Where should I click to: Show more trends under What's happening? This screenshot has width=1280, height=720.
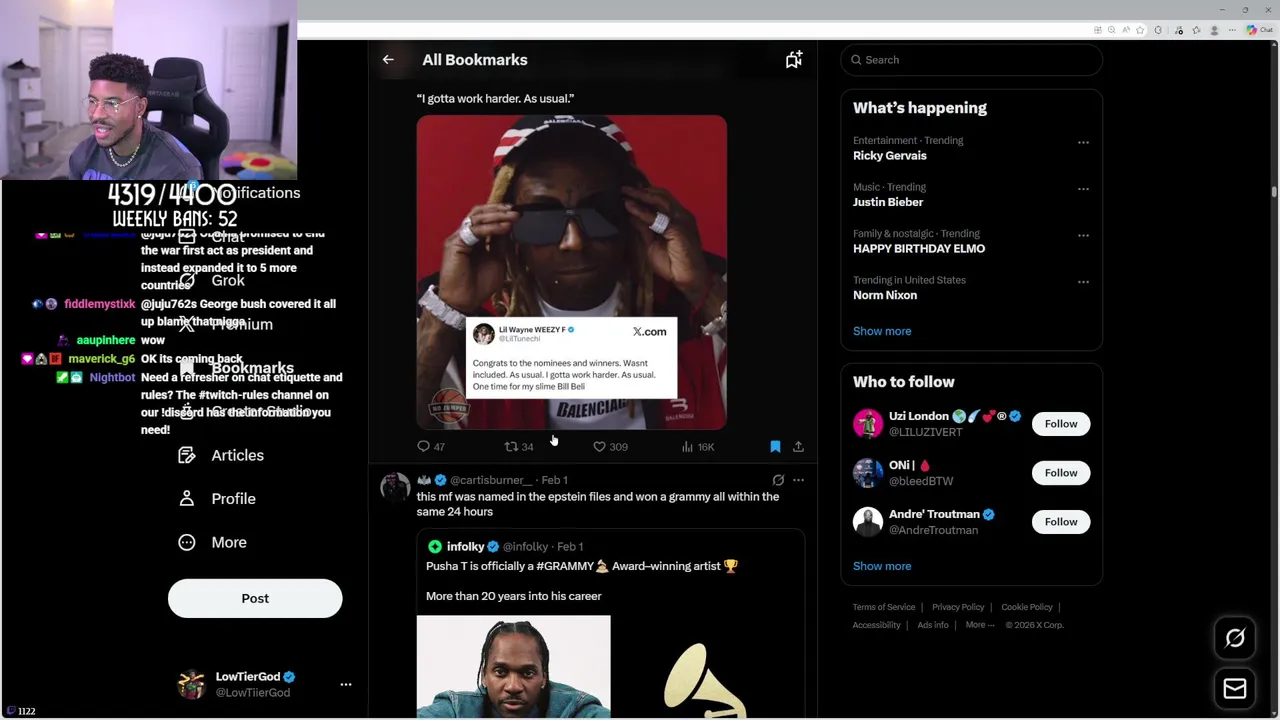[x=882, y=331]
